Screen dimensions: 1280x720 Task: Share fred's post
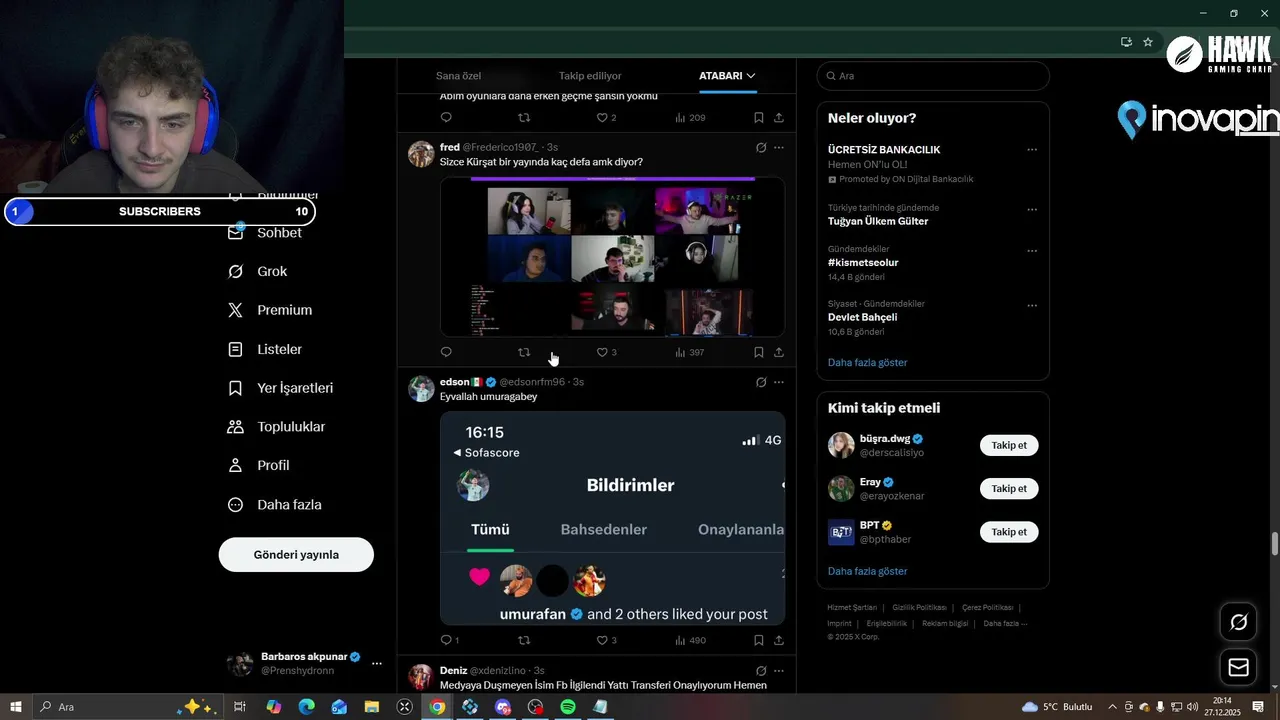coord(779,352)
